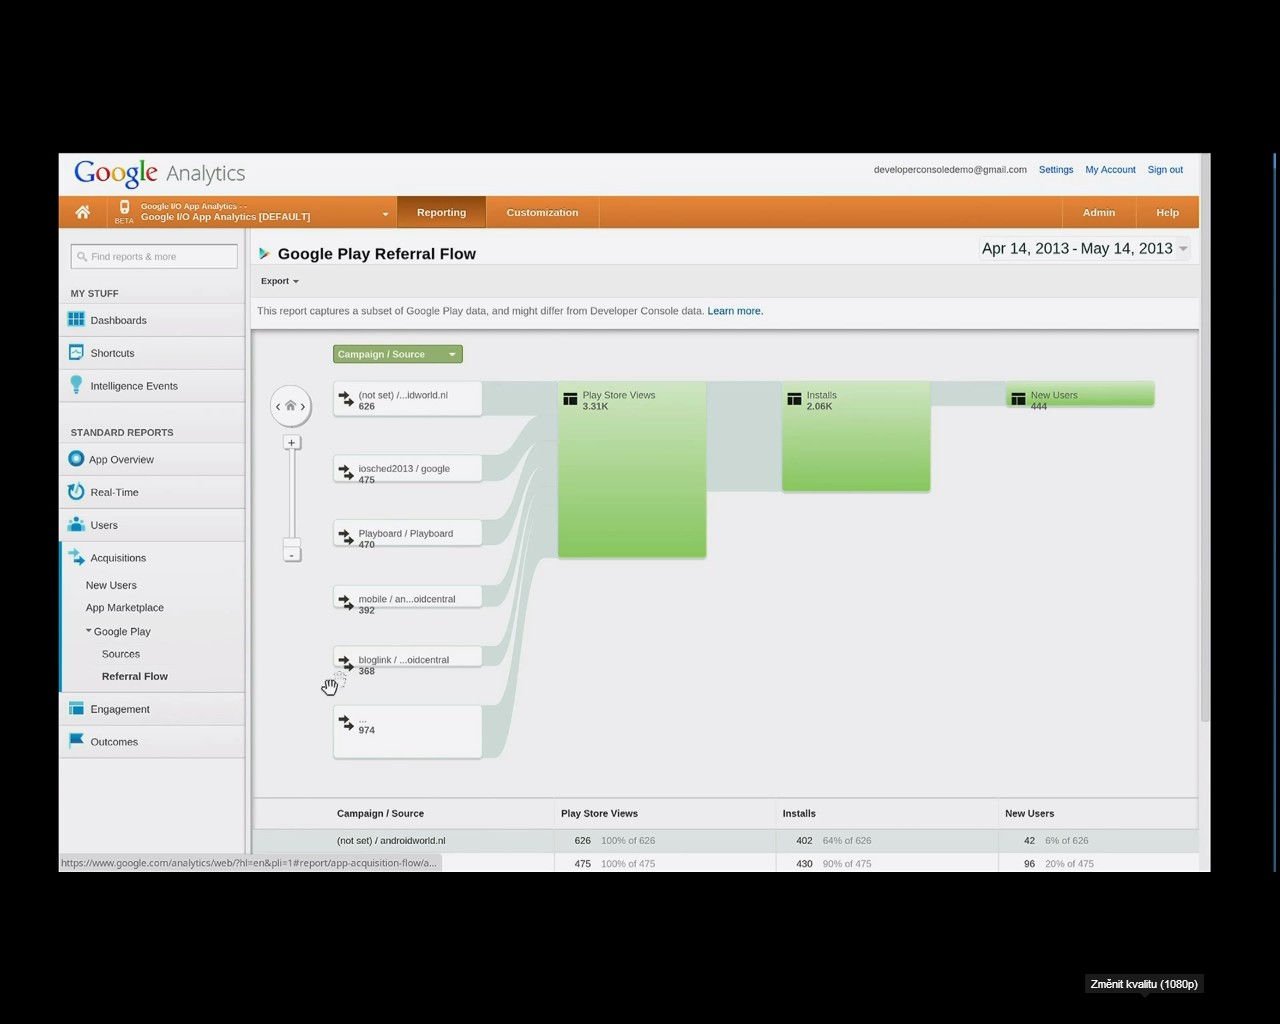
Task: Open the date range picker
Action: [1084, 248]
